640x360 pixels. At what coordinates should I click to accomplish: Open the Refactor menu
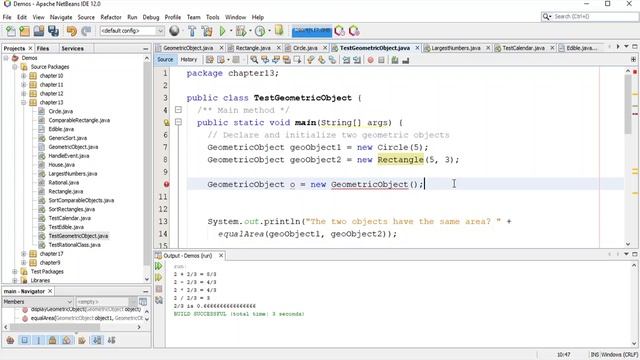click(111, 17)
